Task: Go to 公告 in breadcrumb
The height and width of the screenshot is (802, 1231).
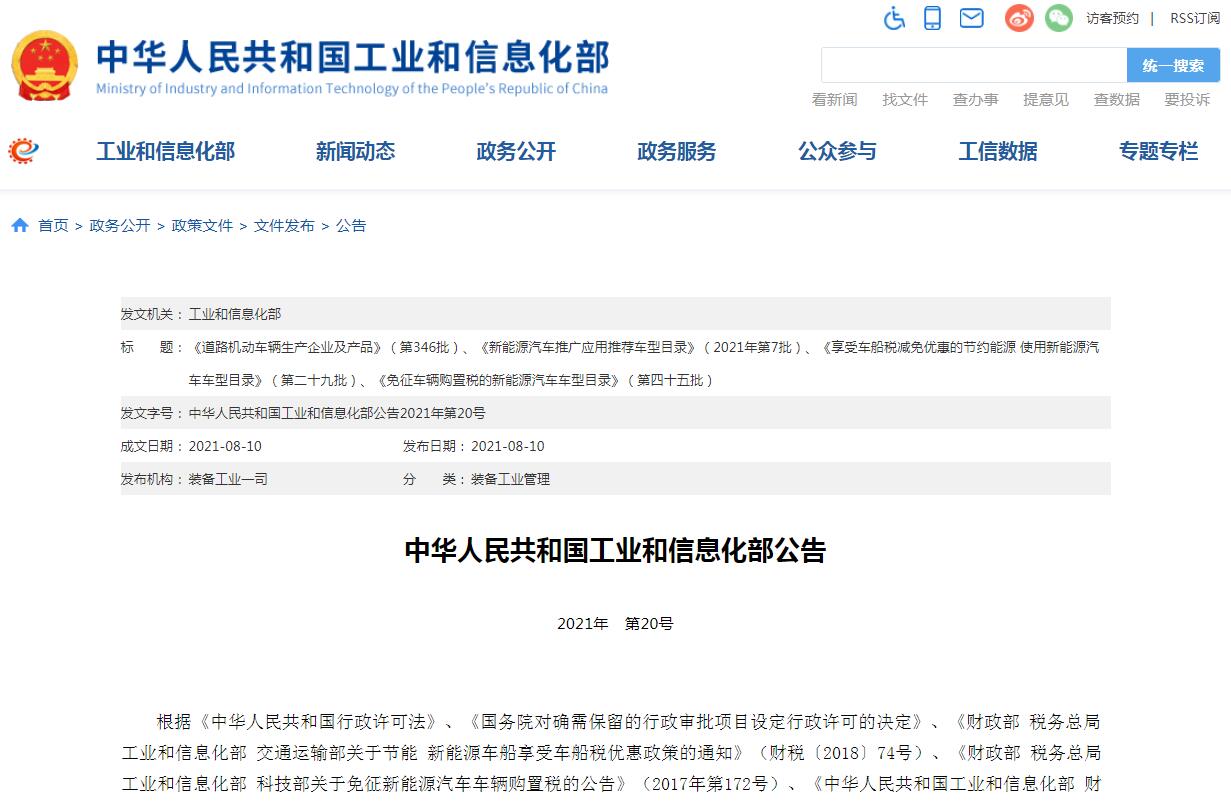Action: (351, 226)
